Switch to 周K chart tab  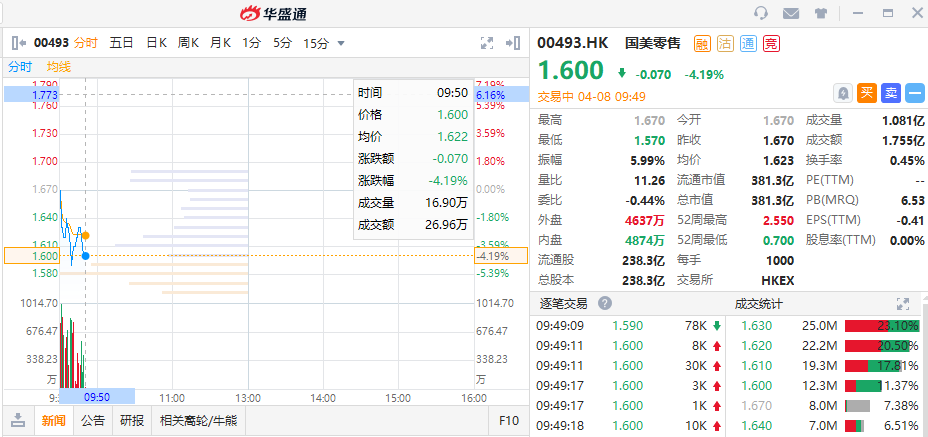(x=188, y=43)
